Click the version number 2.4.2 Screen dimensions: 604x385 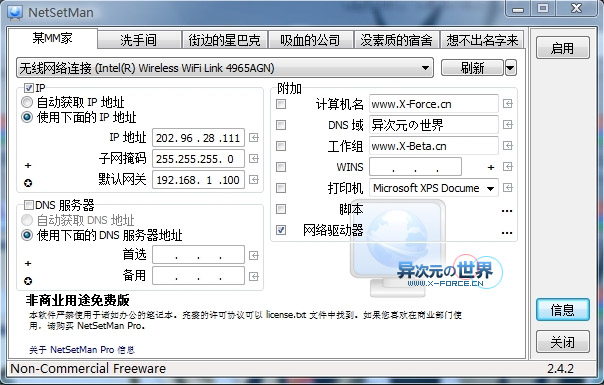point(560,368)
